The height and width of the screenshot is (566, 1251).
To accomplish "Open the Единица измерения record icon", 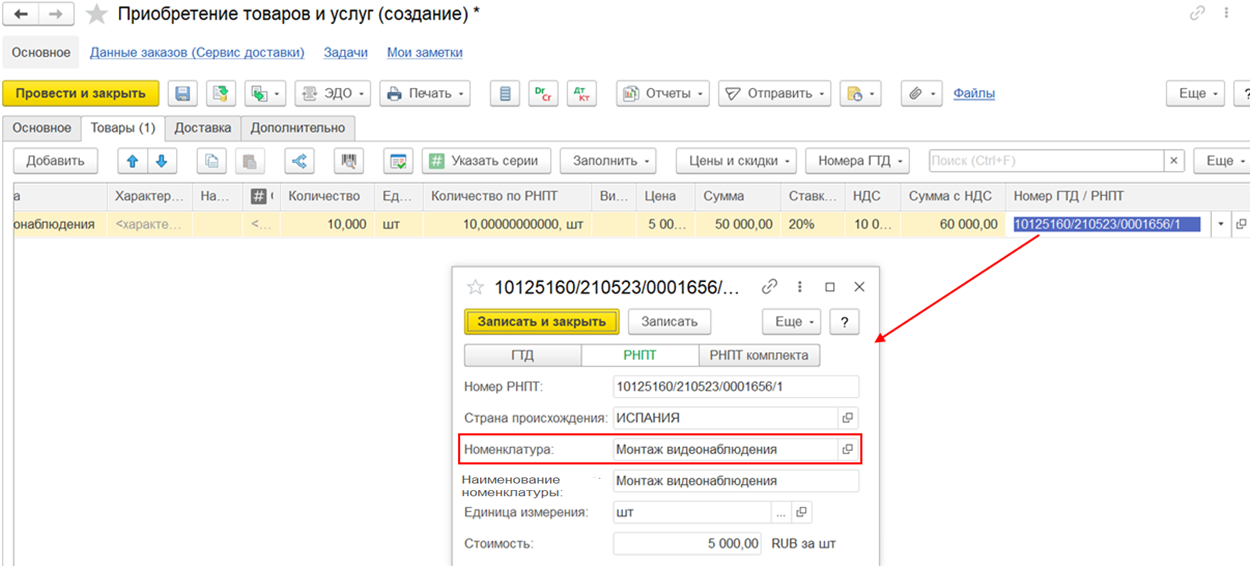I will click(800, 513).
